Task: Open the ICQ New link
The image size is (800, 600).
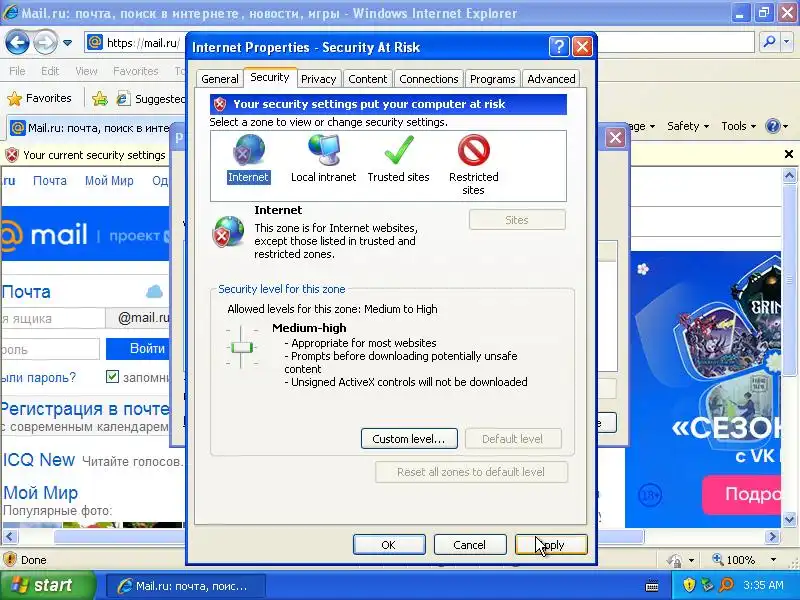Action: (39, 460)
